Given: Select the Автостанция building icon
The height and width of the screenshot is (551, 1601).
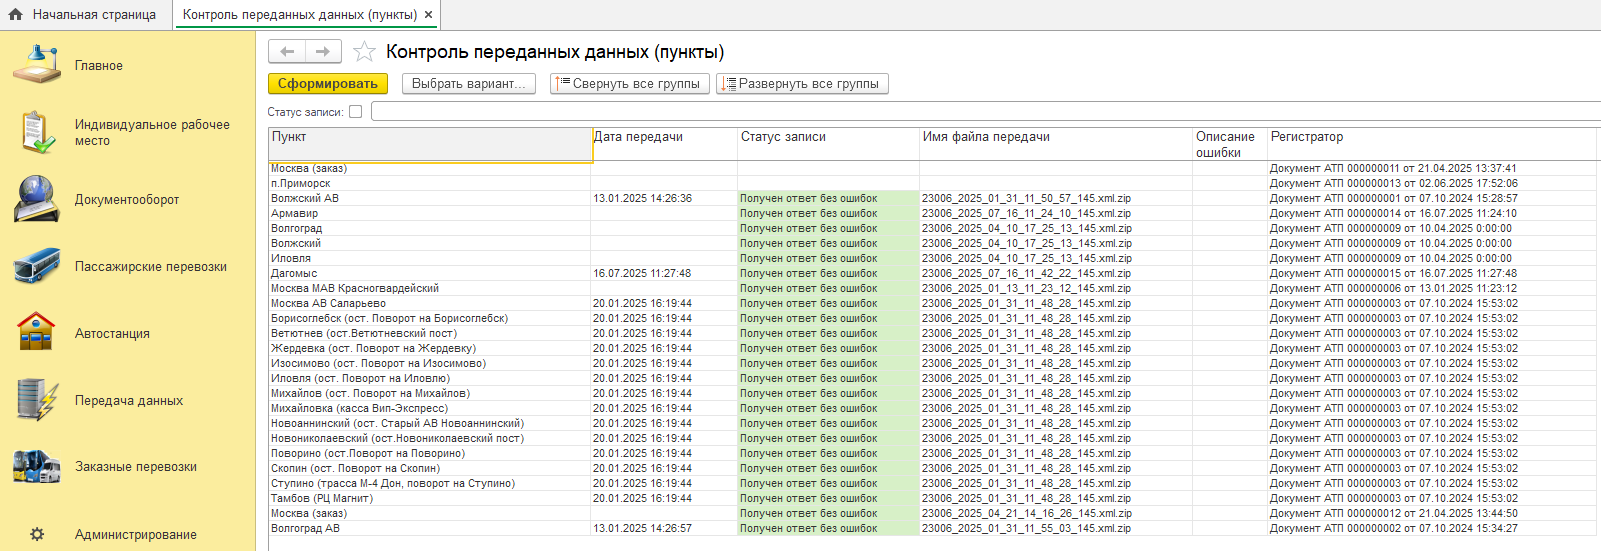Looking at the screenshot, I should [37, 333].
